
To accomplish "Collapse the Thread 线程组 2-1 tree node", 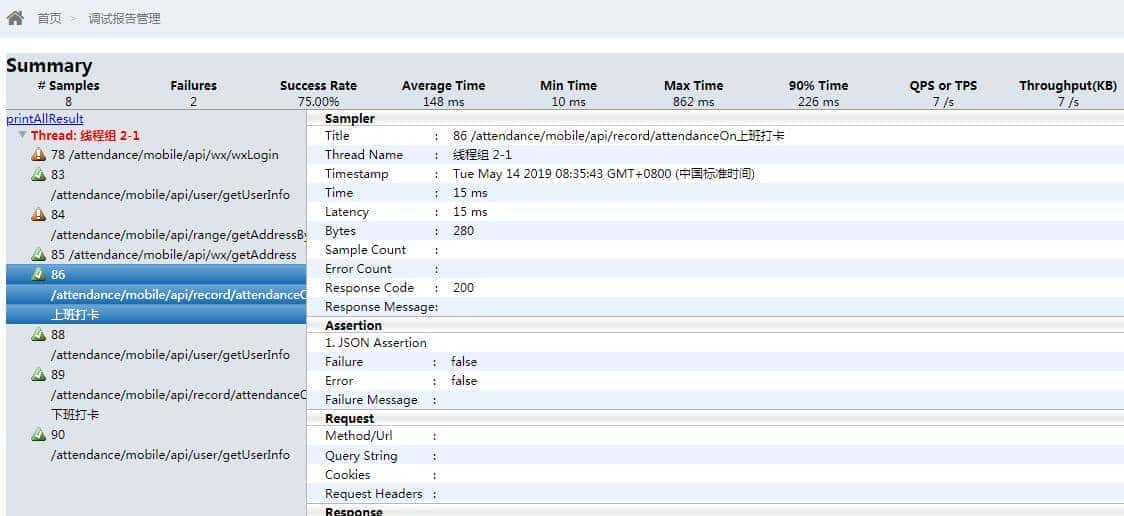I will click(x=23, y=135).
